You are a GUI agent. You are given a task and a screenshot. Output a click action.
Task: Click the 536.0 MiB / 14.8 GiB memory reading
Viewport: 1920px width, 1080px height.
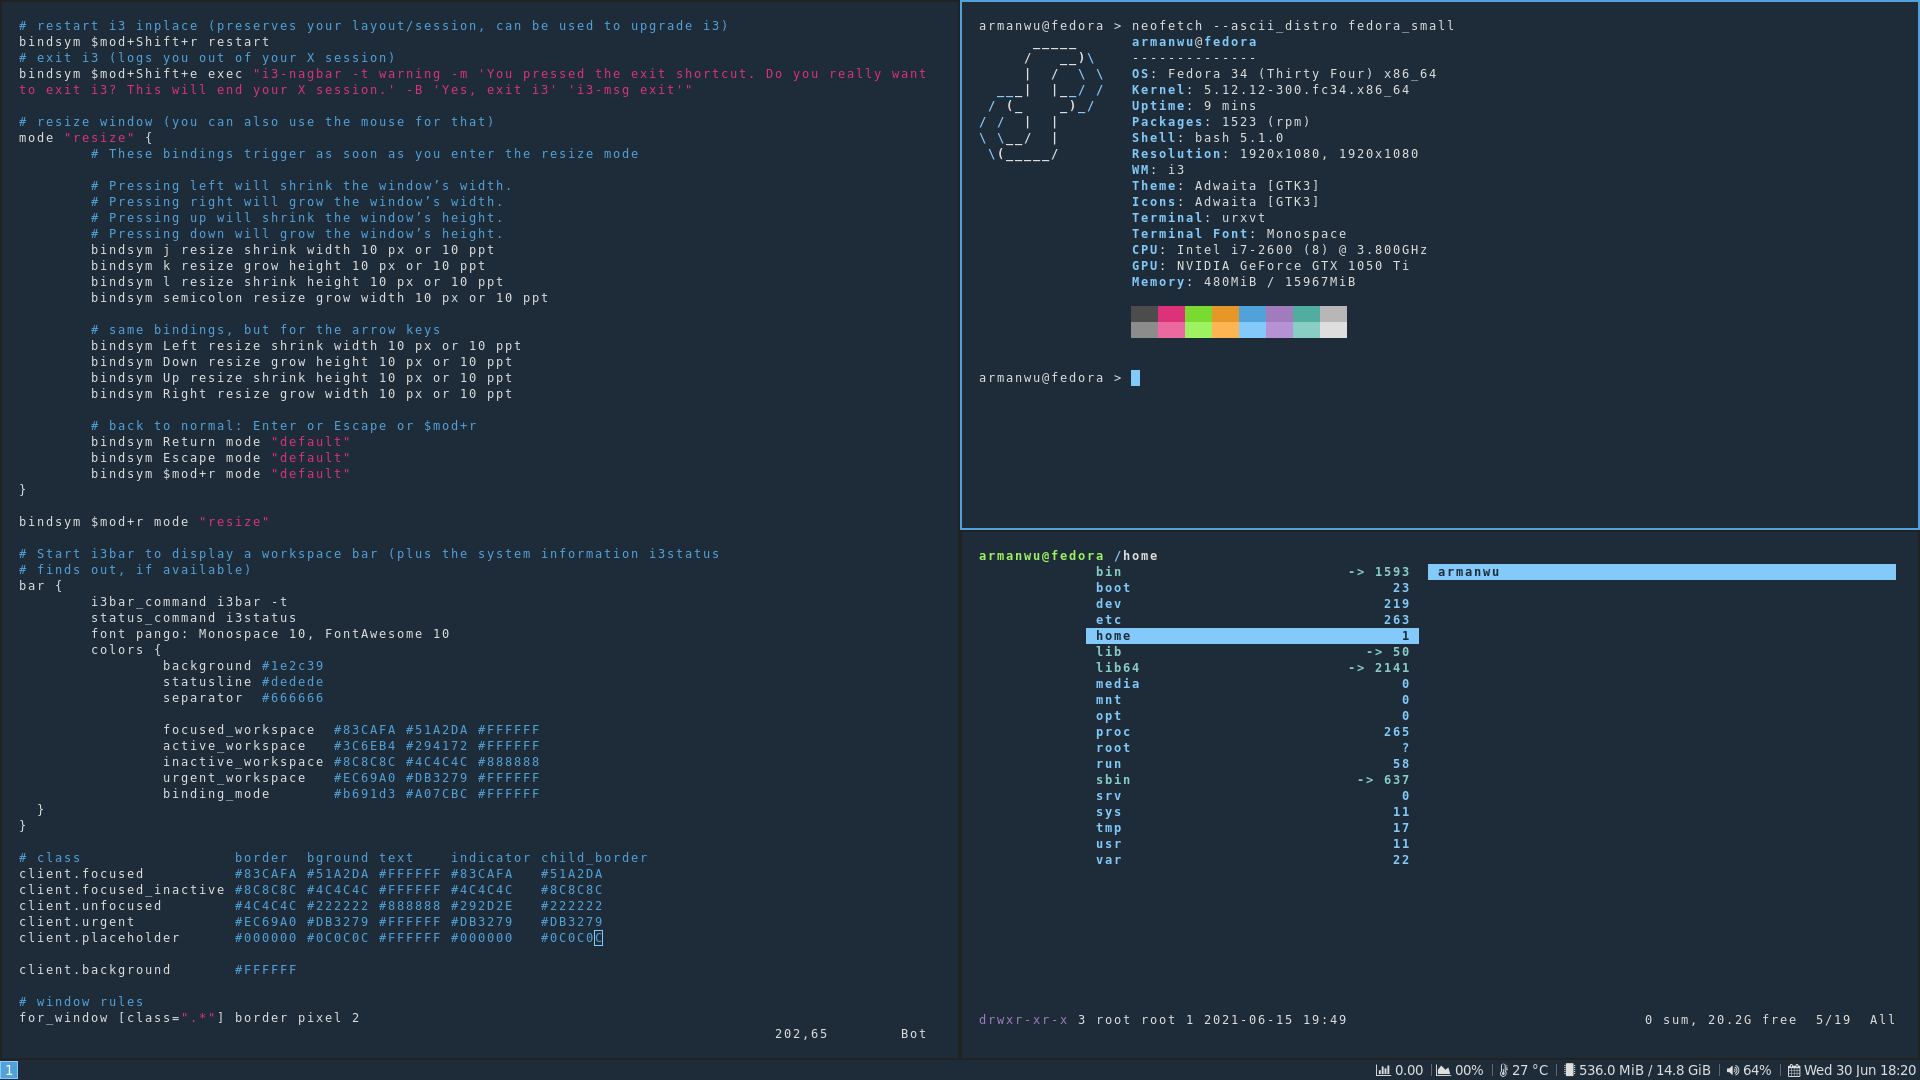coord(1645,1070)
